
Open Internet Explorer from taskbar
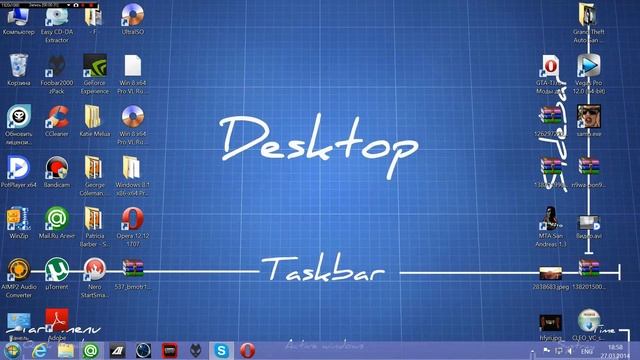coord(40,351)
